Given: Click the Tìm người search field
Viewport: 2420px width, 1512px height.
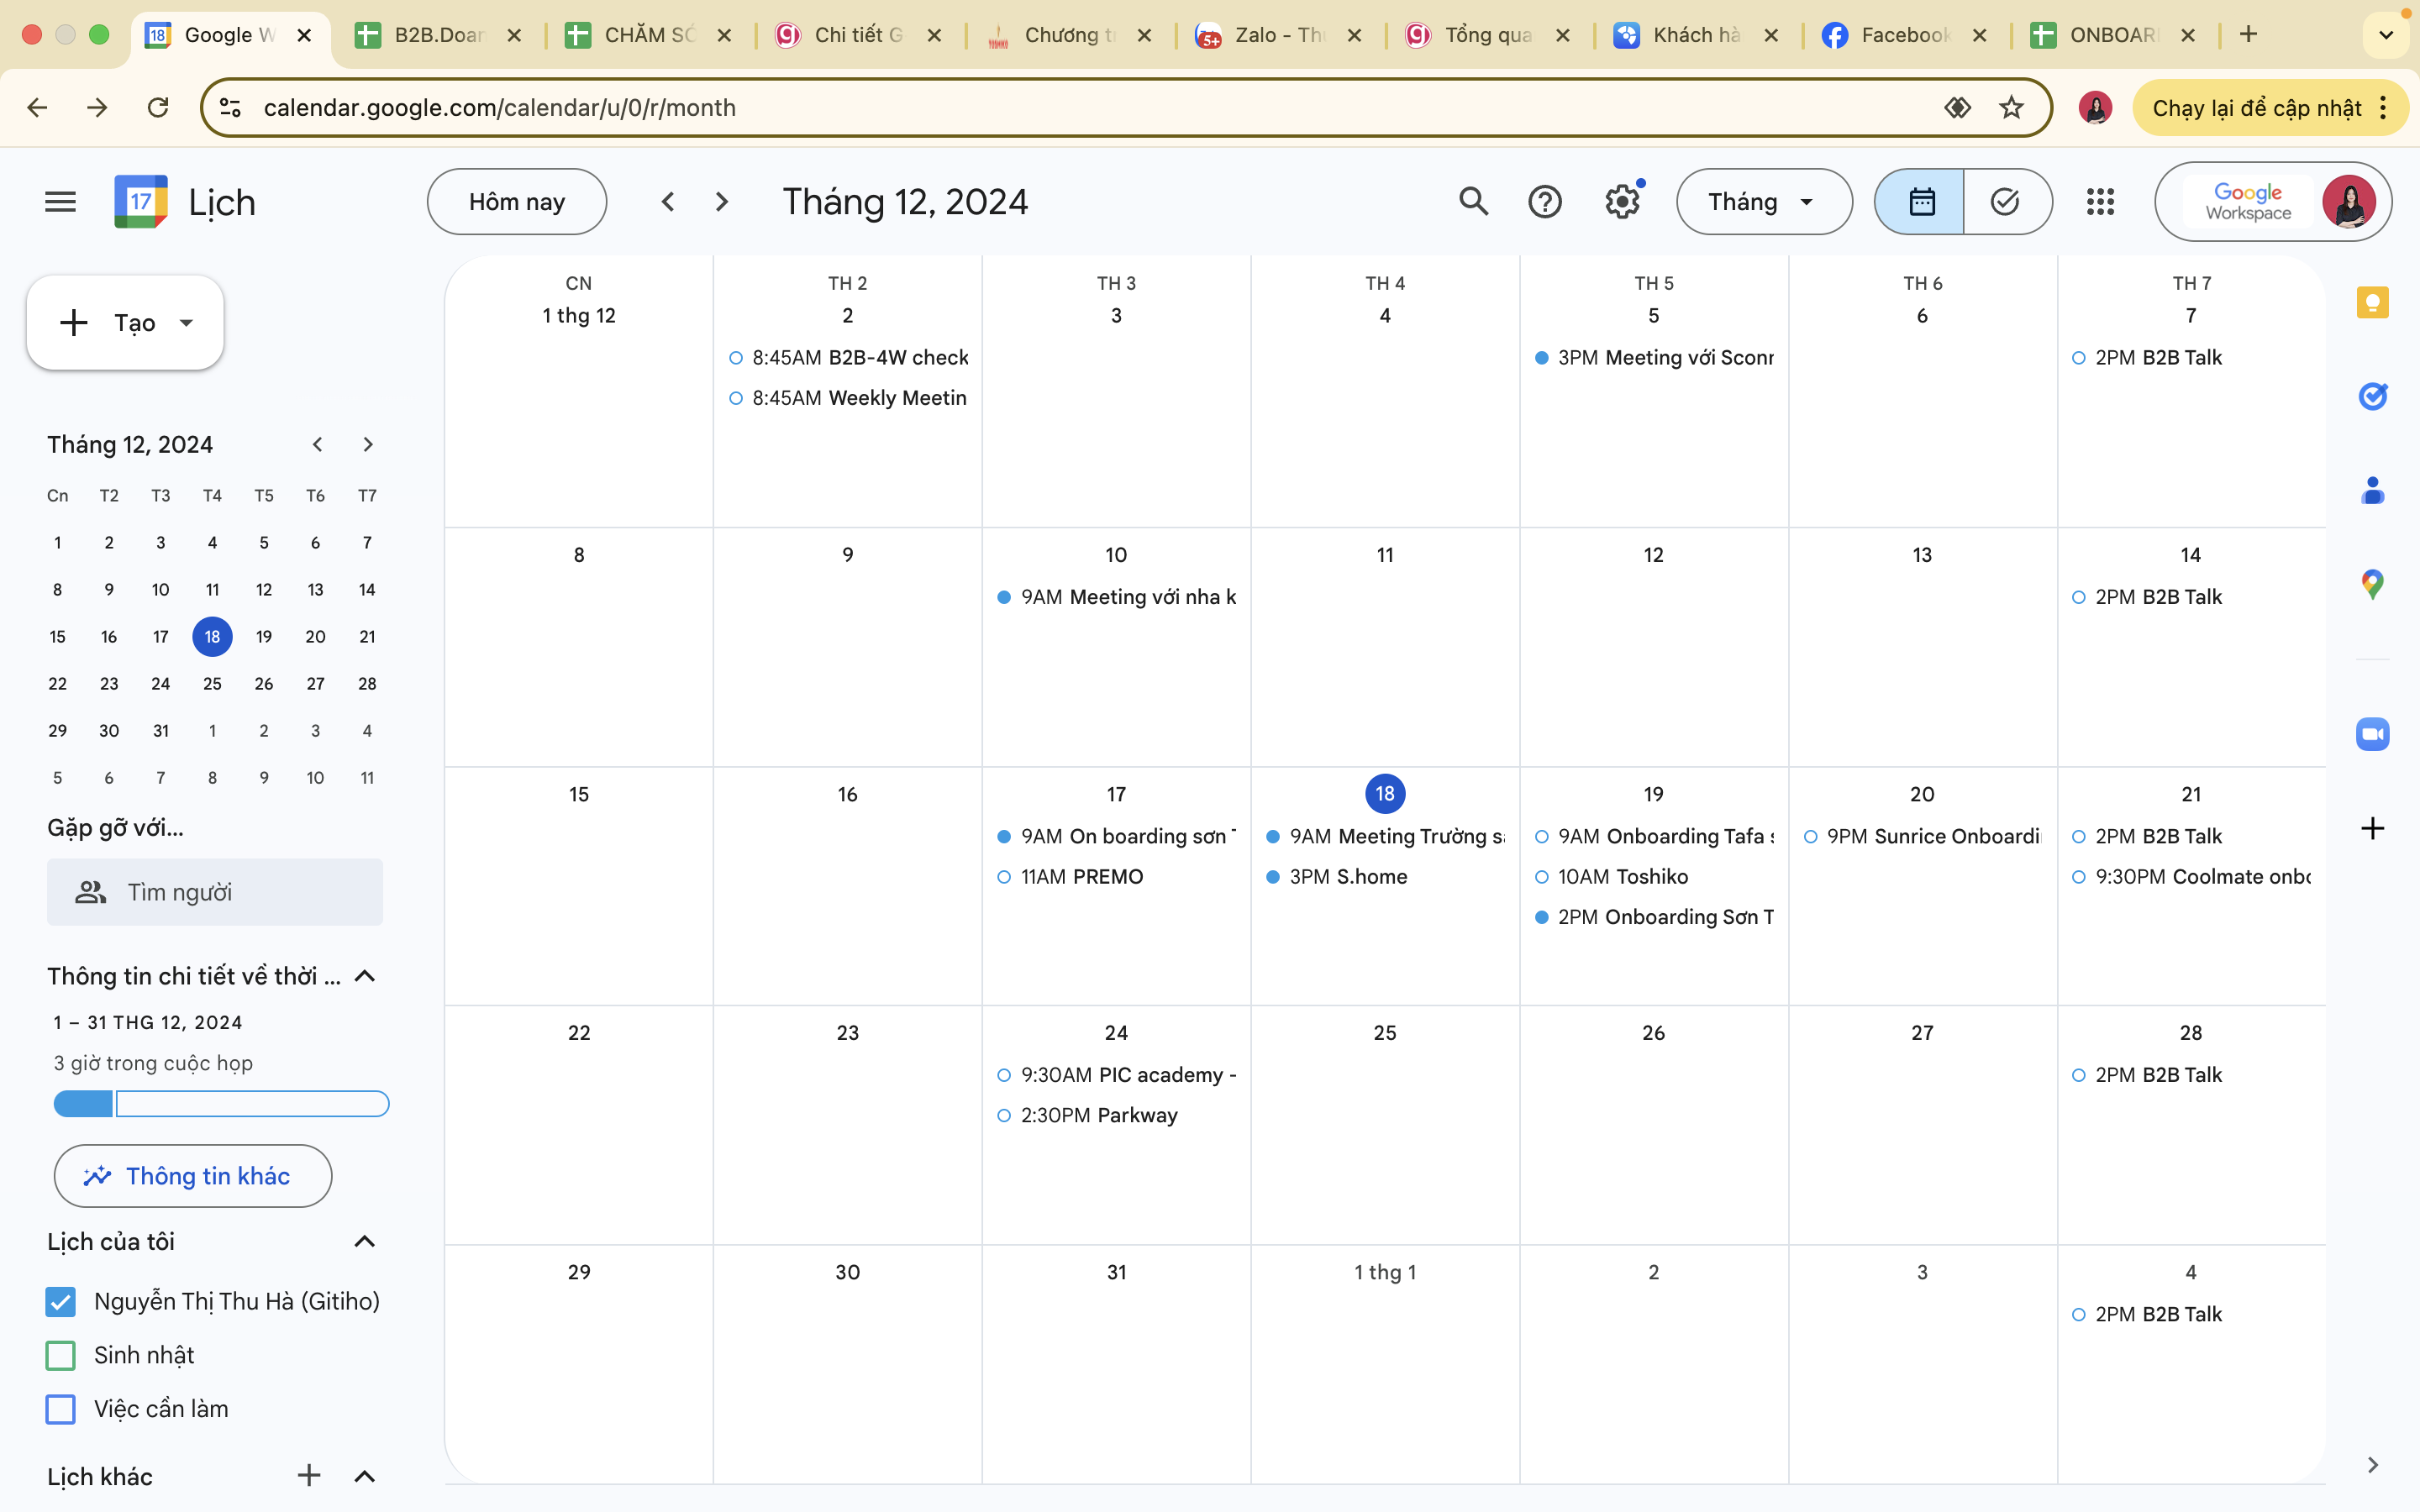Looking at the screenshot, I should [215, 892].
